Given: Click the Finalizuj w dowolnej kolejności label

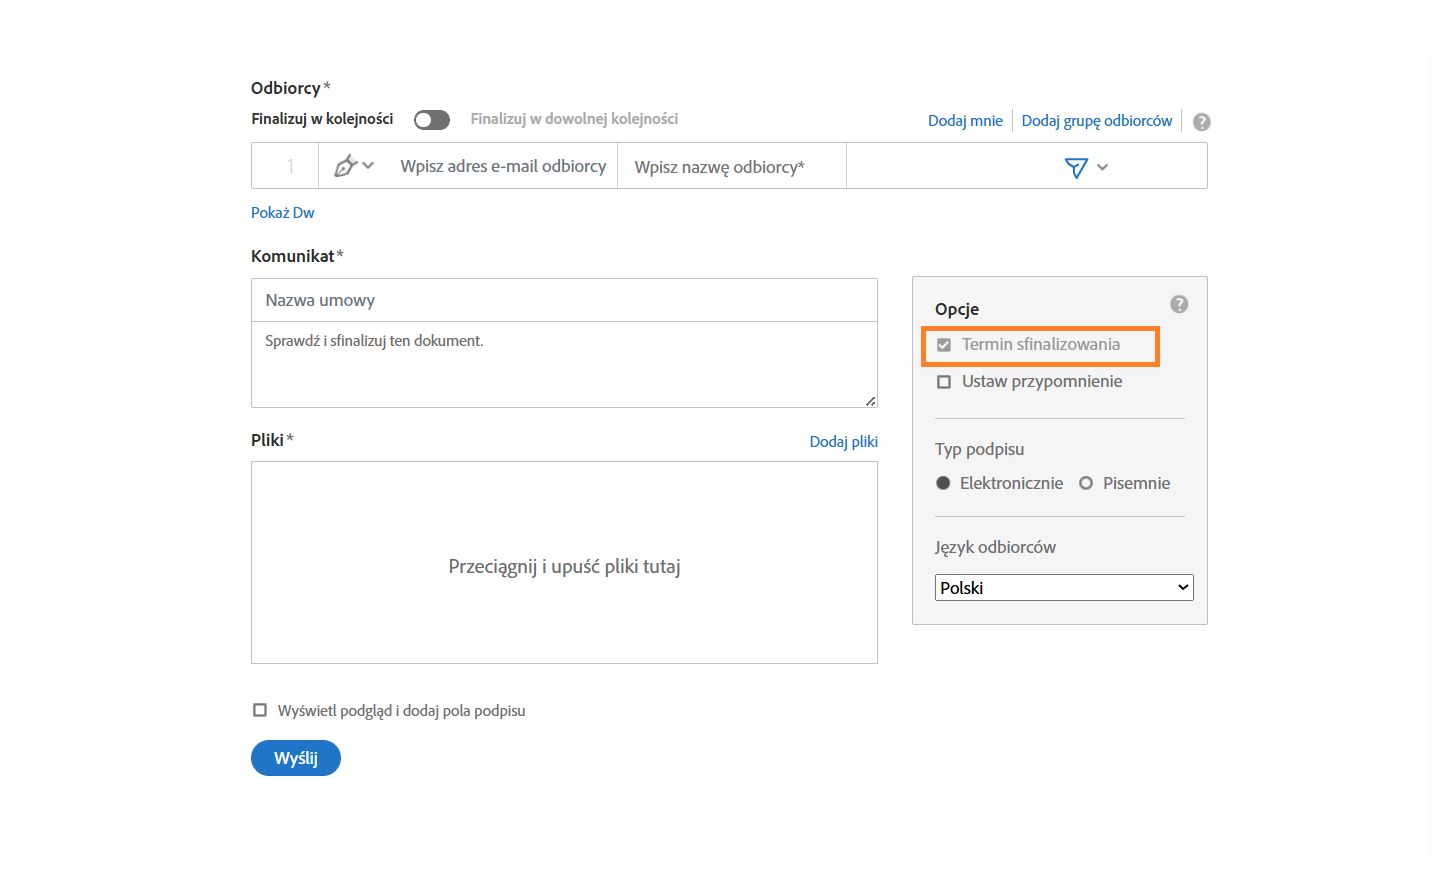Looking at the screenshot, I should coord(574,119).
